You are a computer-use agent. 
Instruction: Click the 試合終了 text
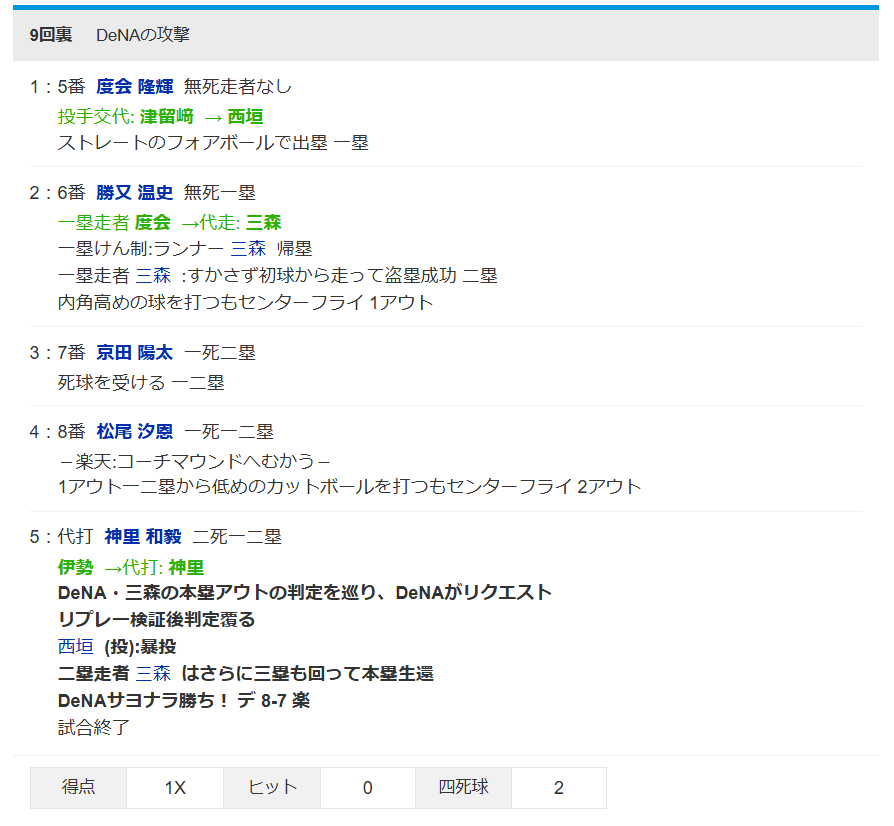click(x=94, y=727)
